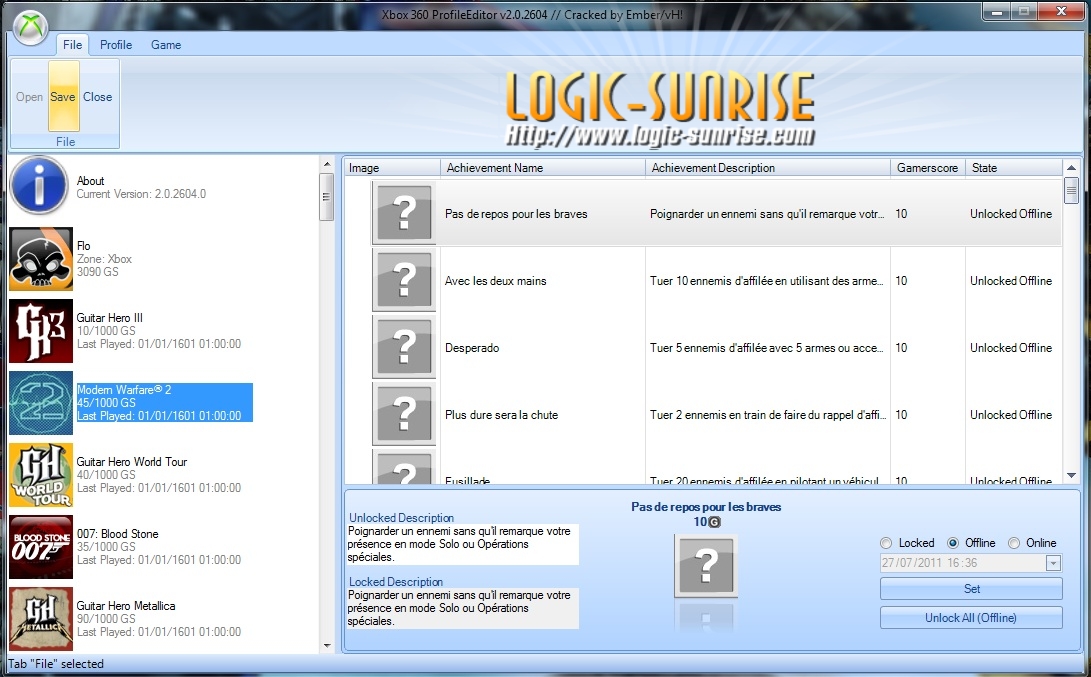Select the Offline radio button
Viewport: 1091px width, 677px height.
click(x=953, y=543)
